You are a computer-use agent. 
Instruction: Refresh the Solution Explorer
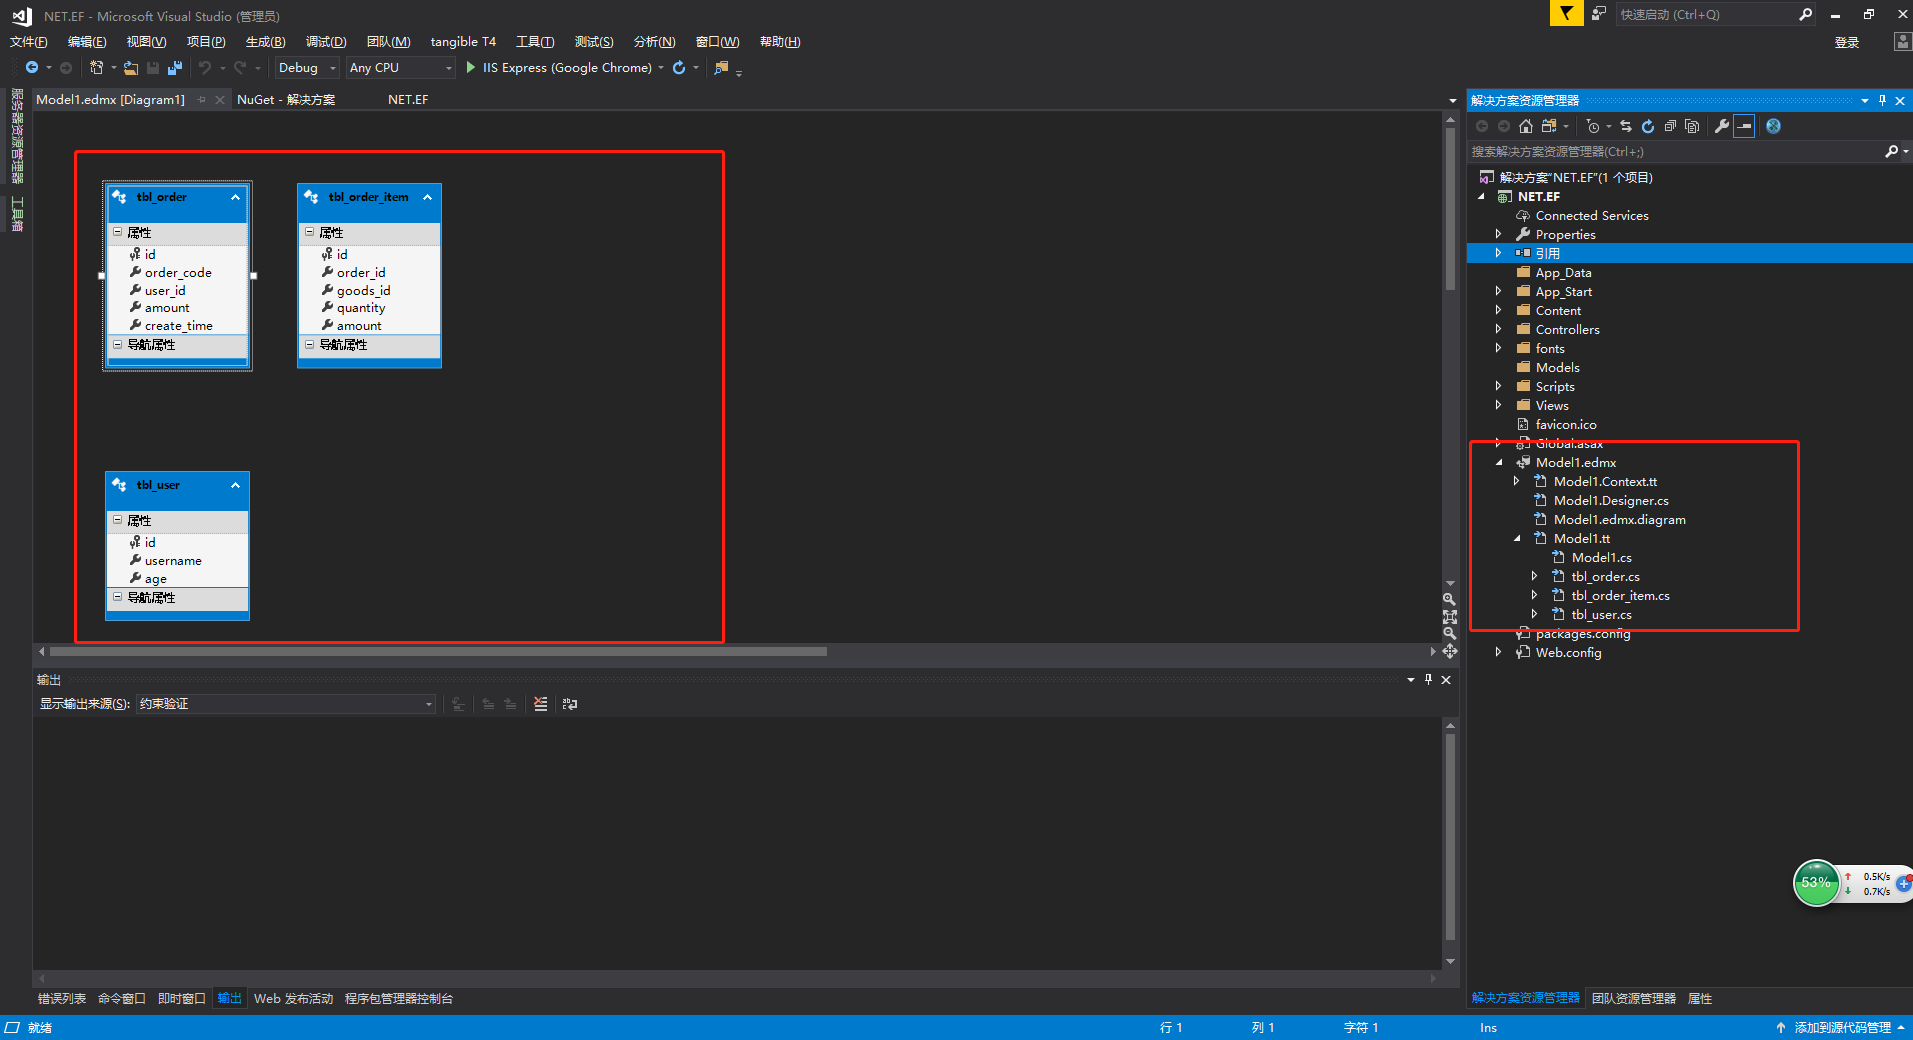point(1648,126)
